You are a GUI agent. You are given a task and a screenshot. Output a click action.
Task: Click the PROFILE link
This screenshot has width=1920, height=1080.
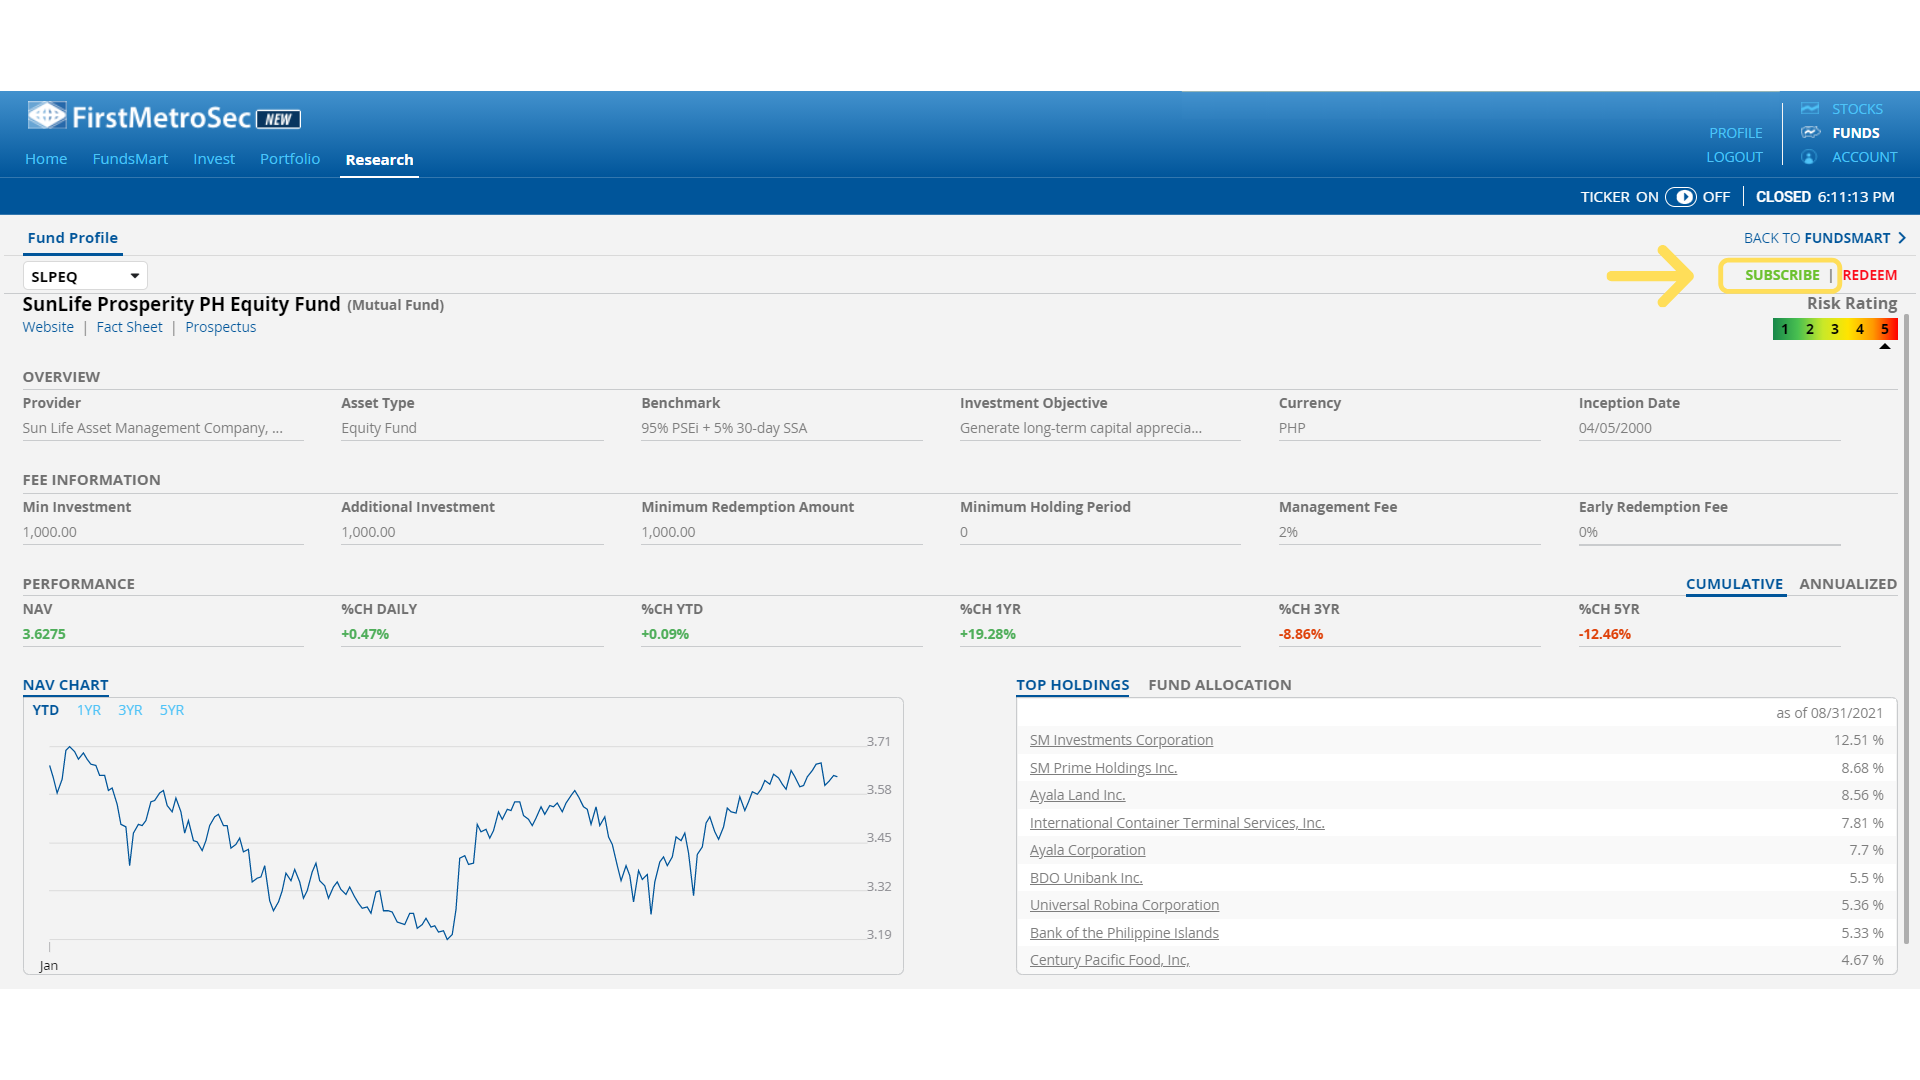1735,133
